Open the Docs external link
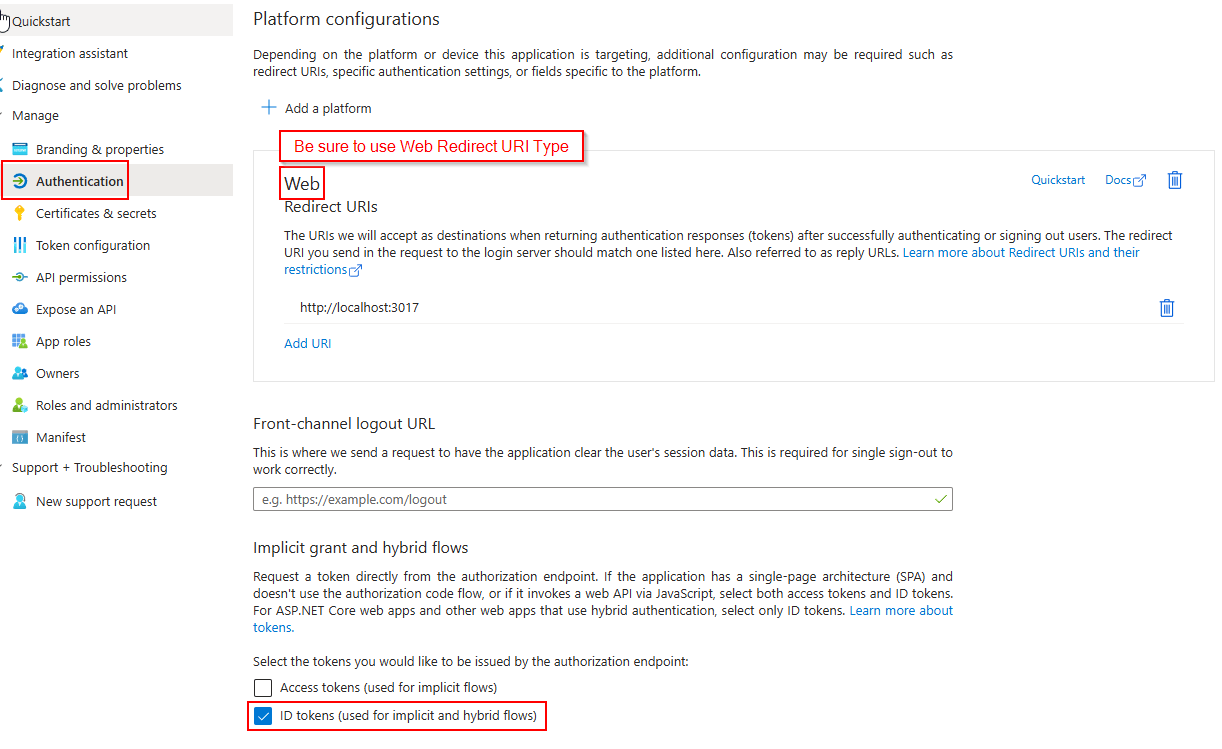Screen dimensions: 1222x749 (1125, 180)
